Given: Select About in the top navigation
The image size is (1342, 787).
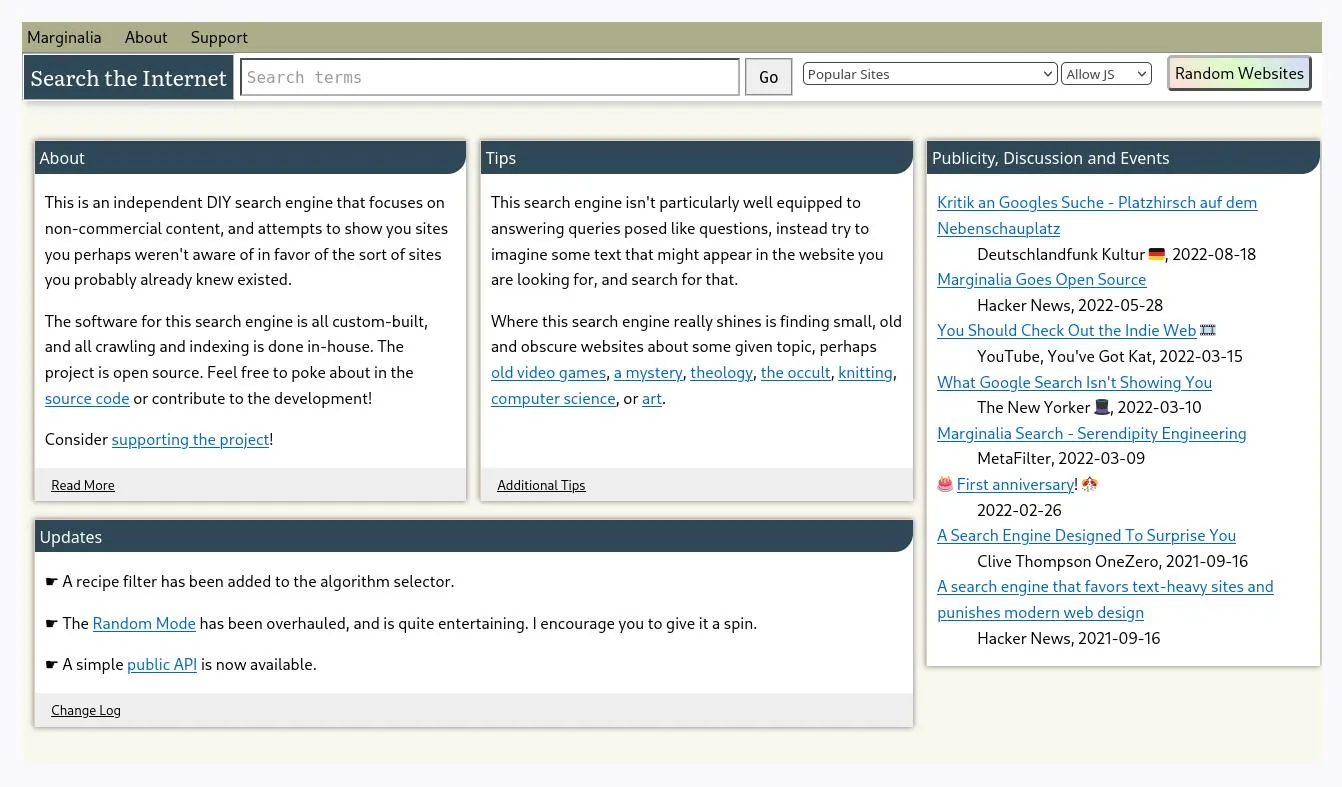Looking at the screenshot, I should pyautogui.click(x=146, y=37).
